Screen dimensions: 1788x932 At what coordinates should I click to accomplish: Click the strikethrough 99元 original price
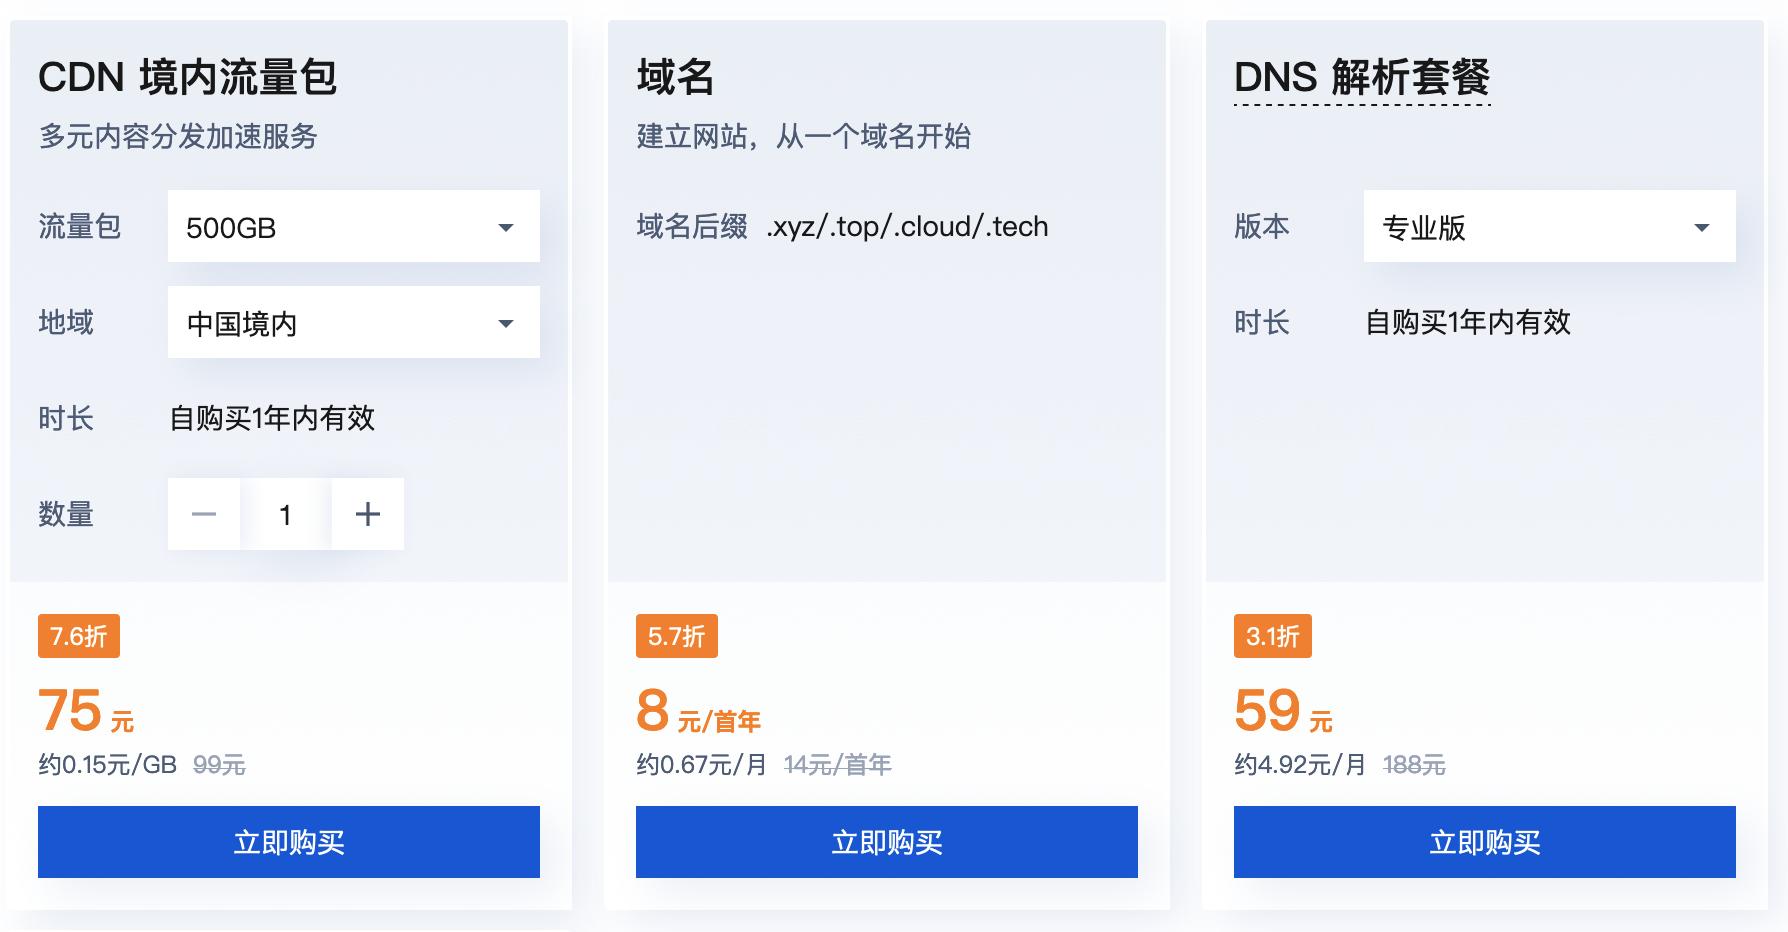point(220,764)
